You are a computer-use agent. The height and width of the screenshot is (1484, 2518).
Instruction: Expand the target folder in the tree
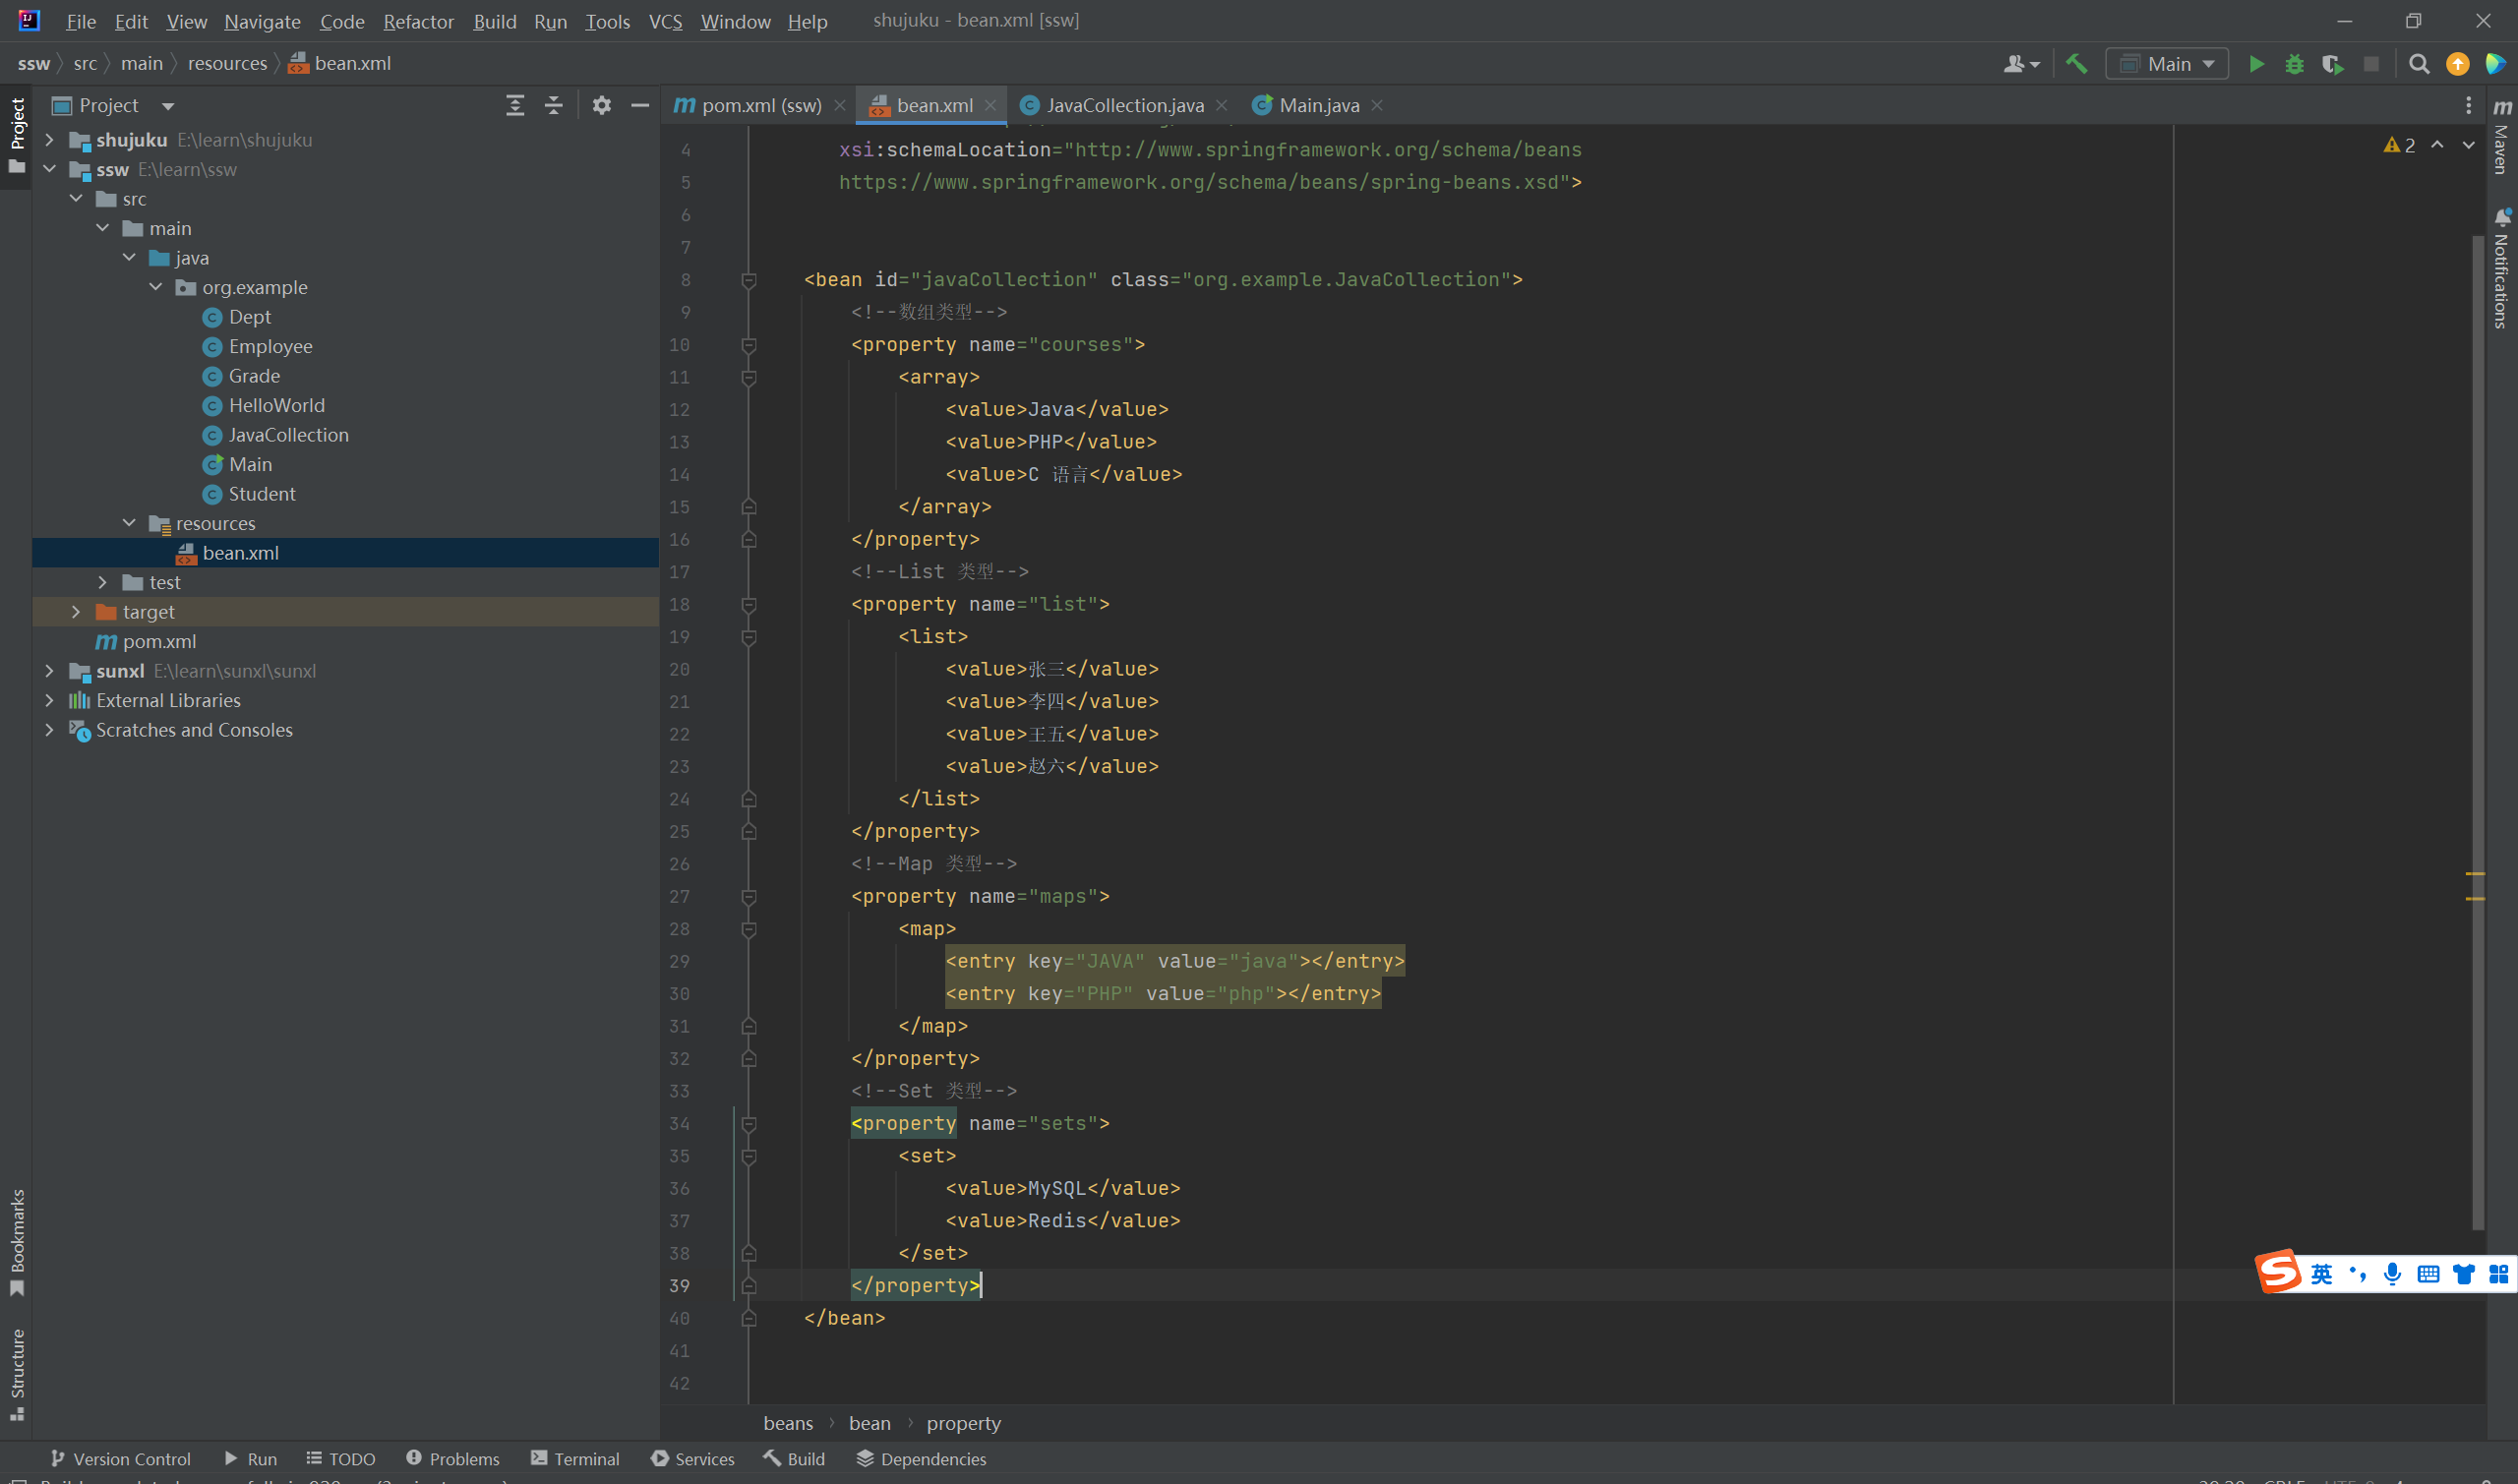(x=76, y=611)
